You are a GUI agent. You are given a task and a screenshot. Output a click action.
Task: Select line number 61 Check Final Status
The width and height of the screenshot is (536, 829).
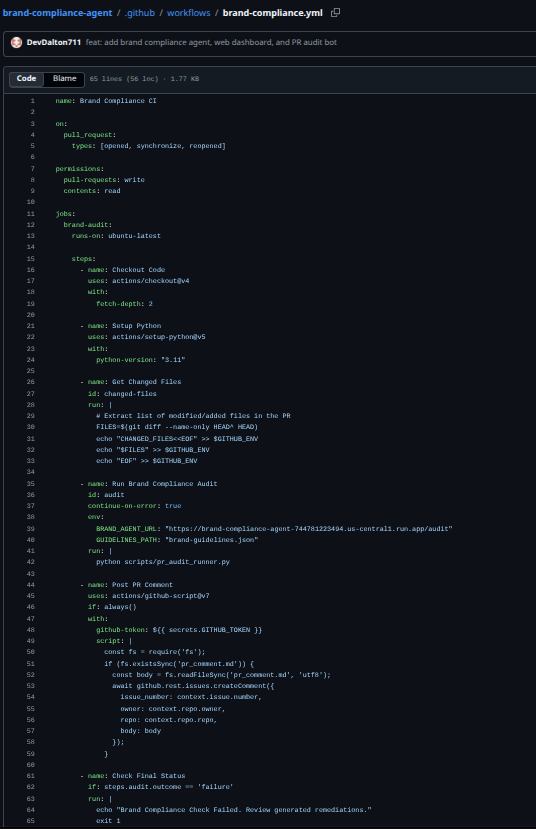[31, 776]
